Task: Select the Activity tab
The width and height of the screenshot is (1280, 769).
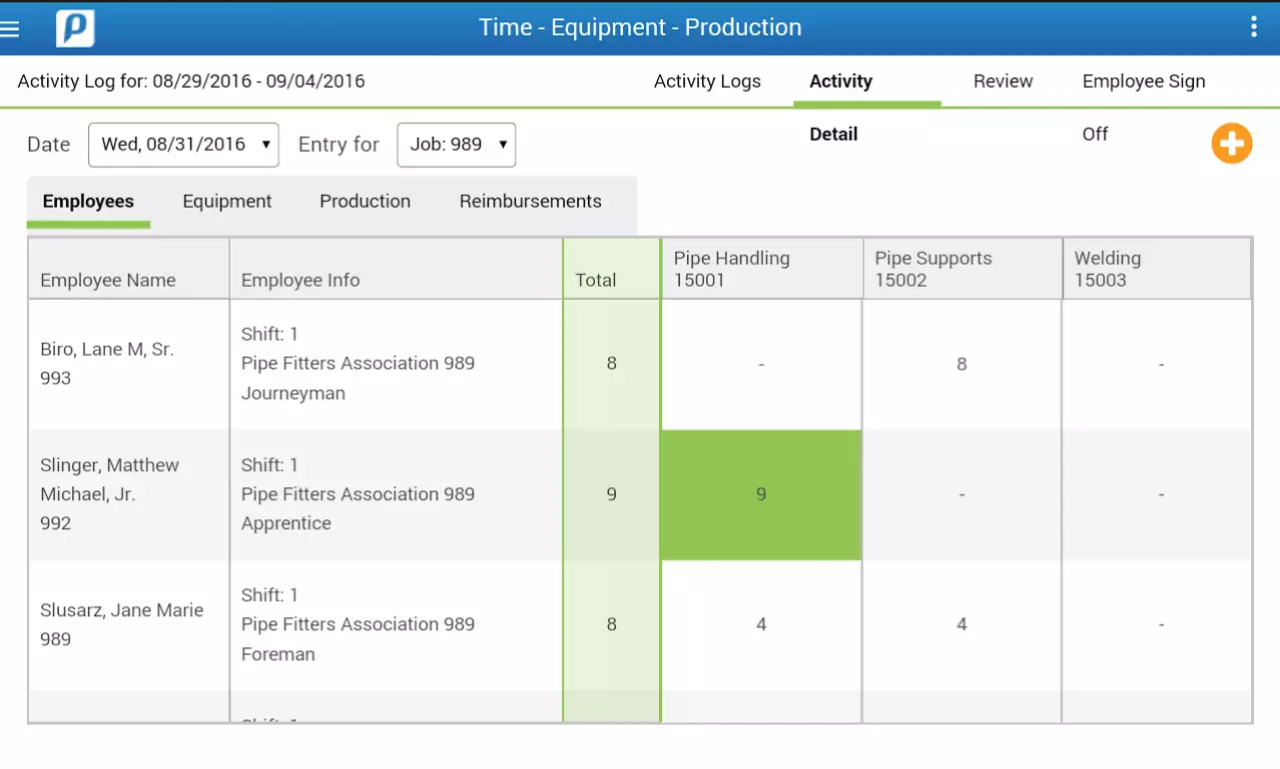Action: (x=840, y=82)
